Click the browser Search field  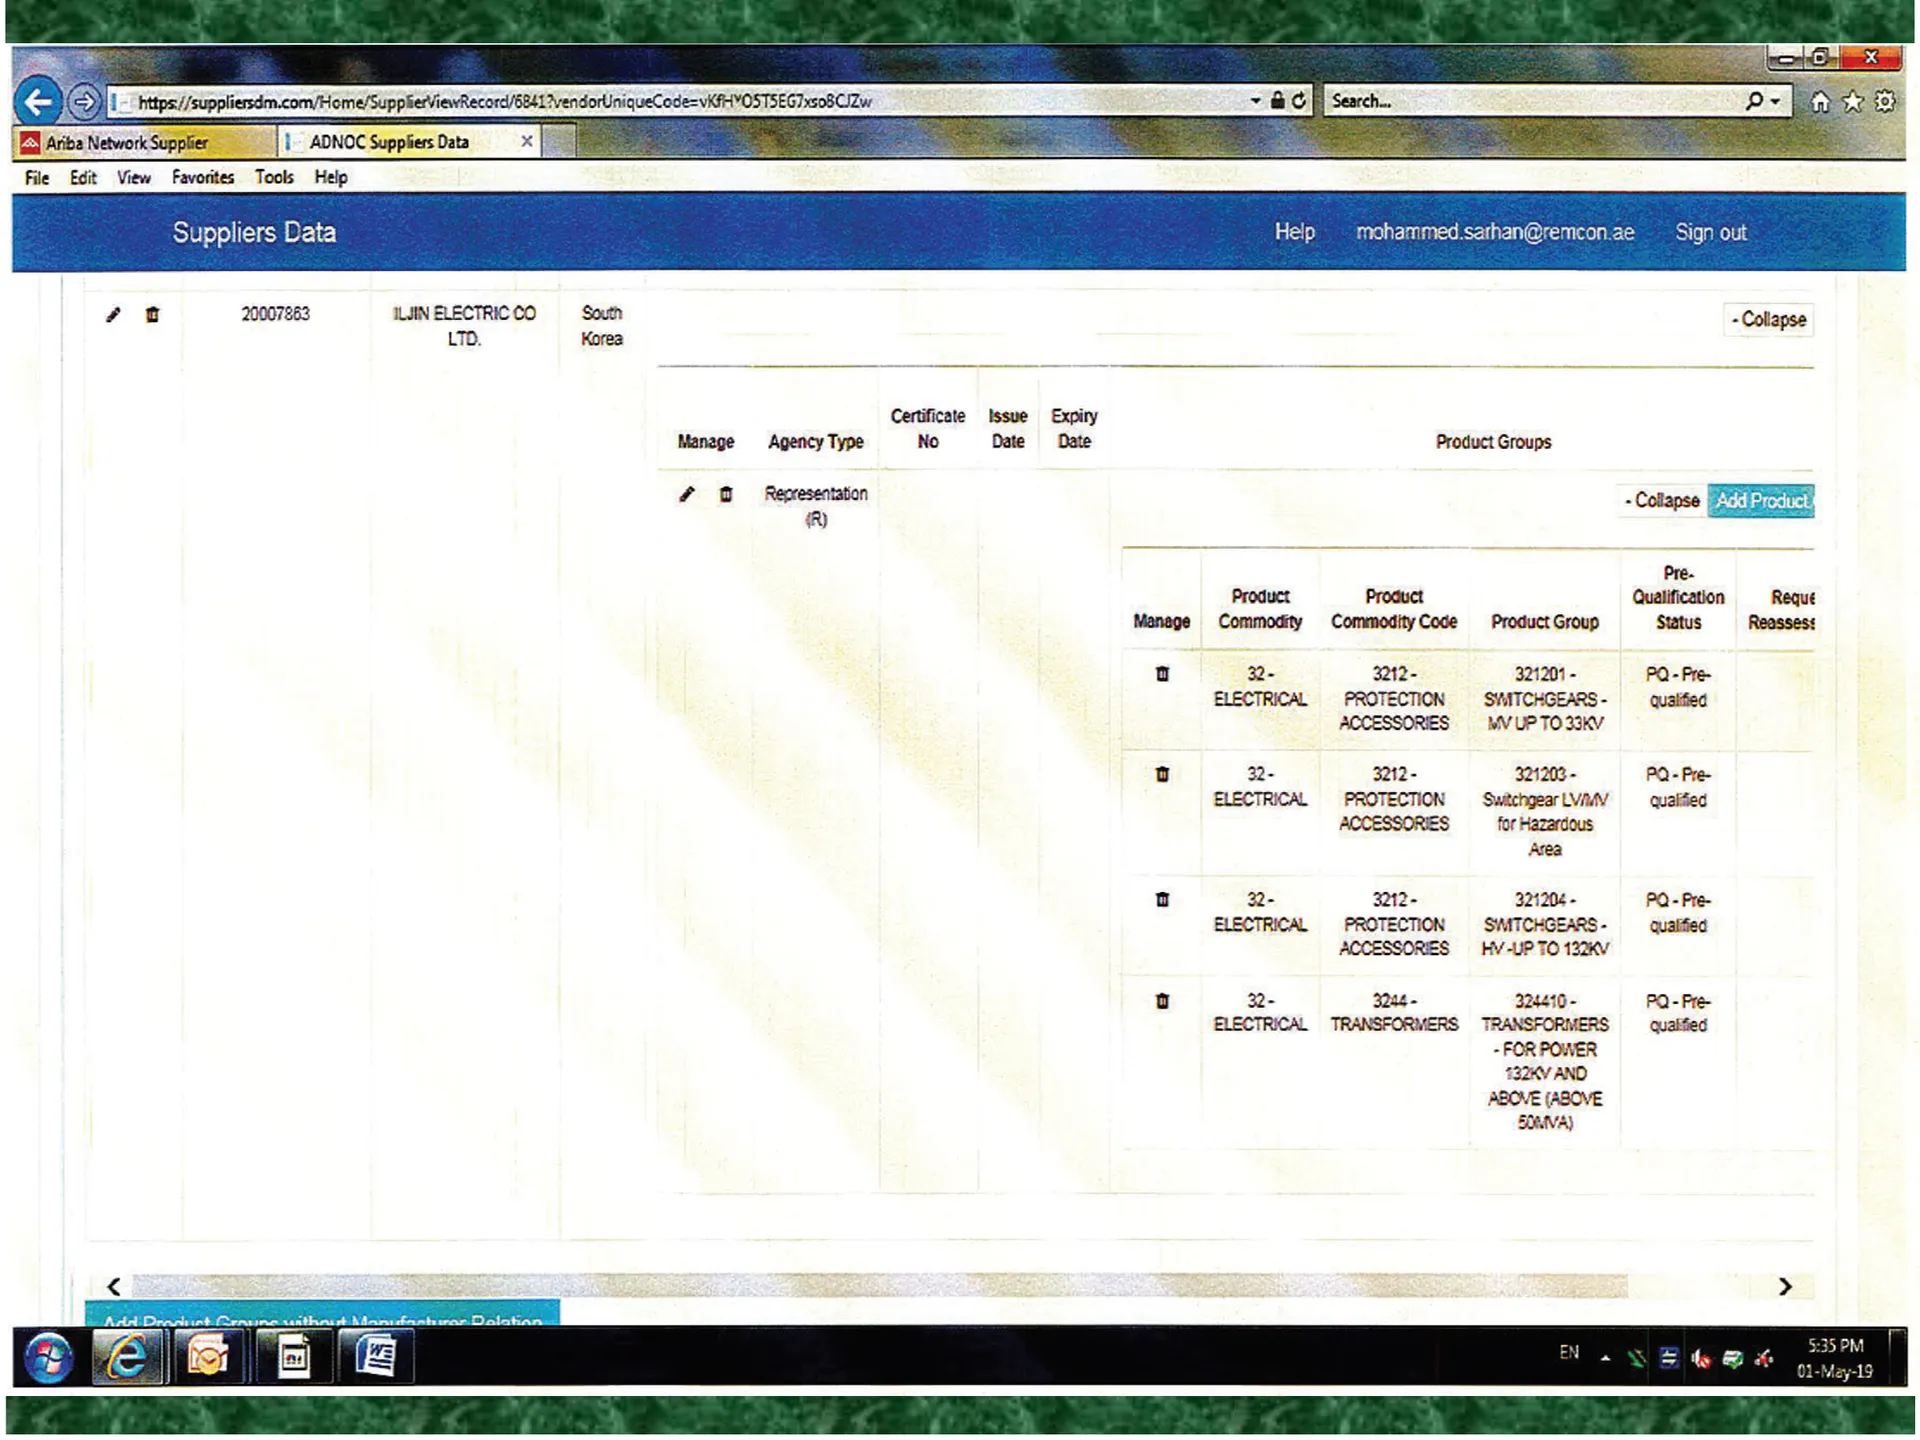point(1535,101)
